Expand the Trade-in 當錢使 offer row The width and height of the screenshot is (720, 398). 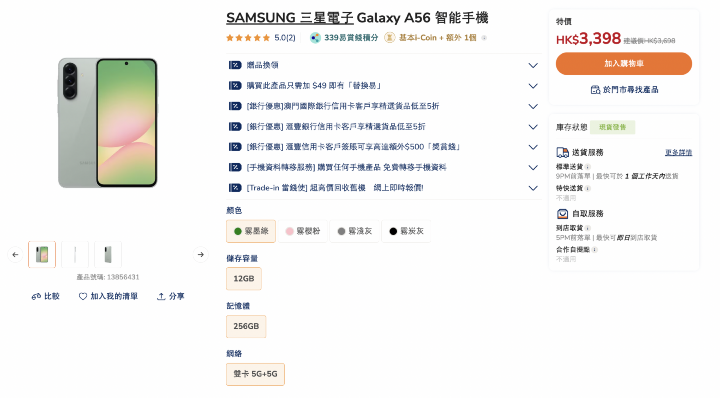[383, 188]
